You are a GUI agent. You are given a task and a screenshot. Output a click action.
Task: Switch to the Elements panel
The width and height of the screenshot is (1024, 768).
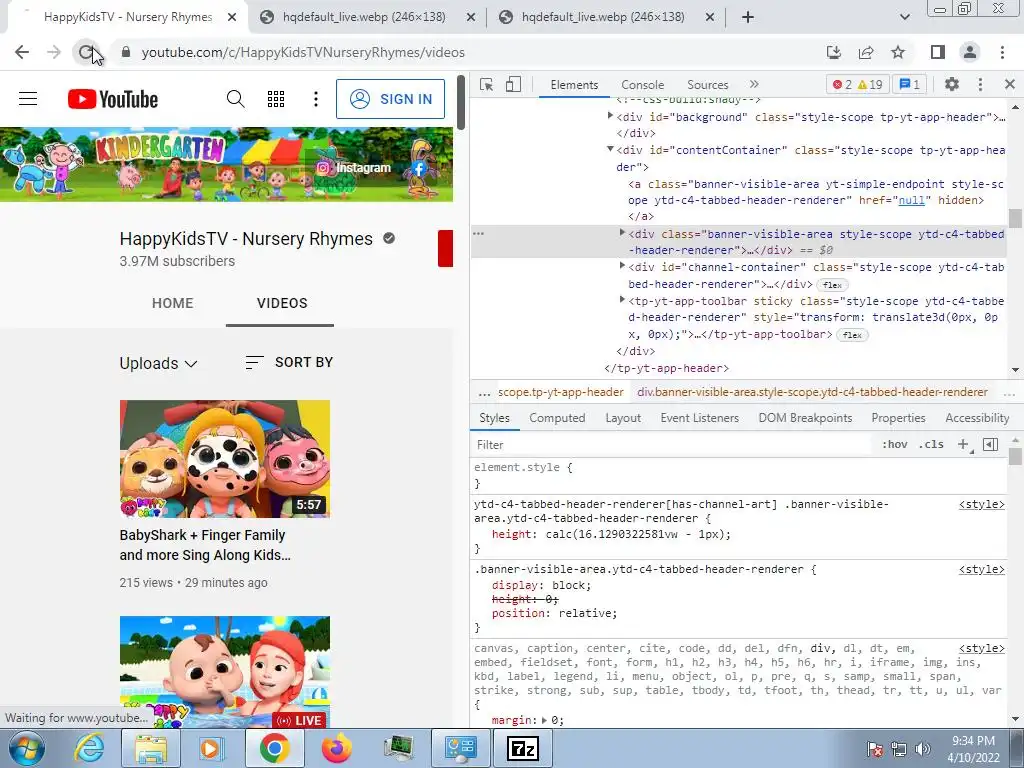coord(574,85)
